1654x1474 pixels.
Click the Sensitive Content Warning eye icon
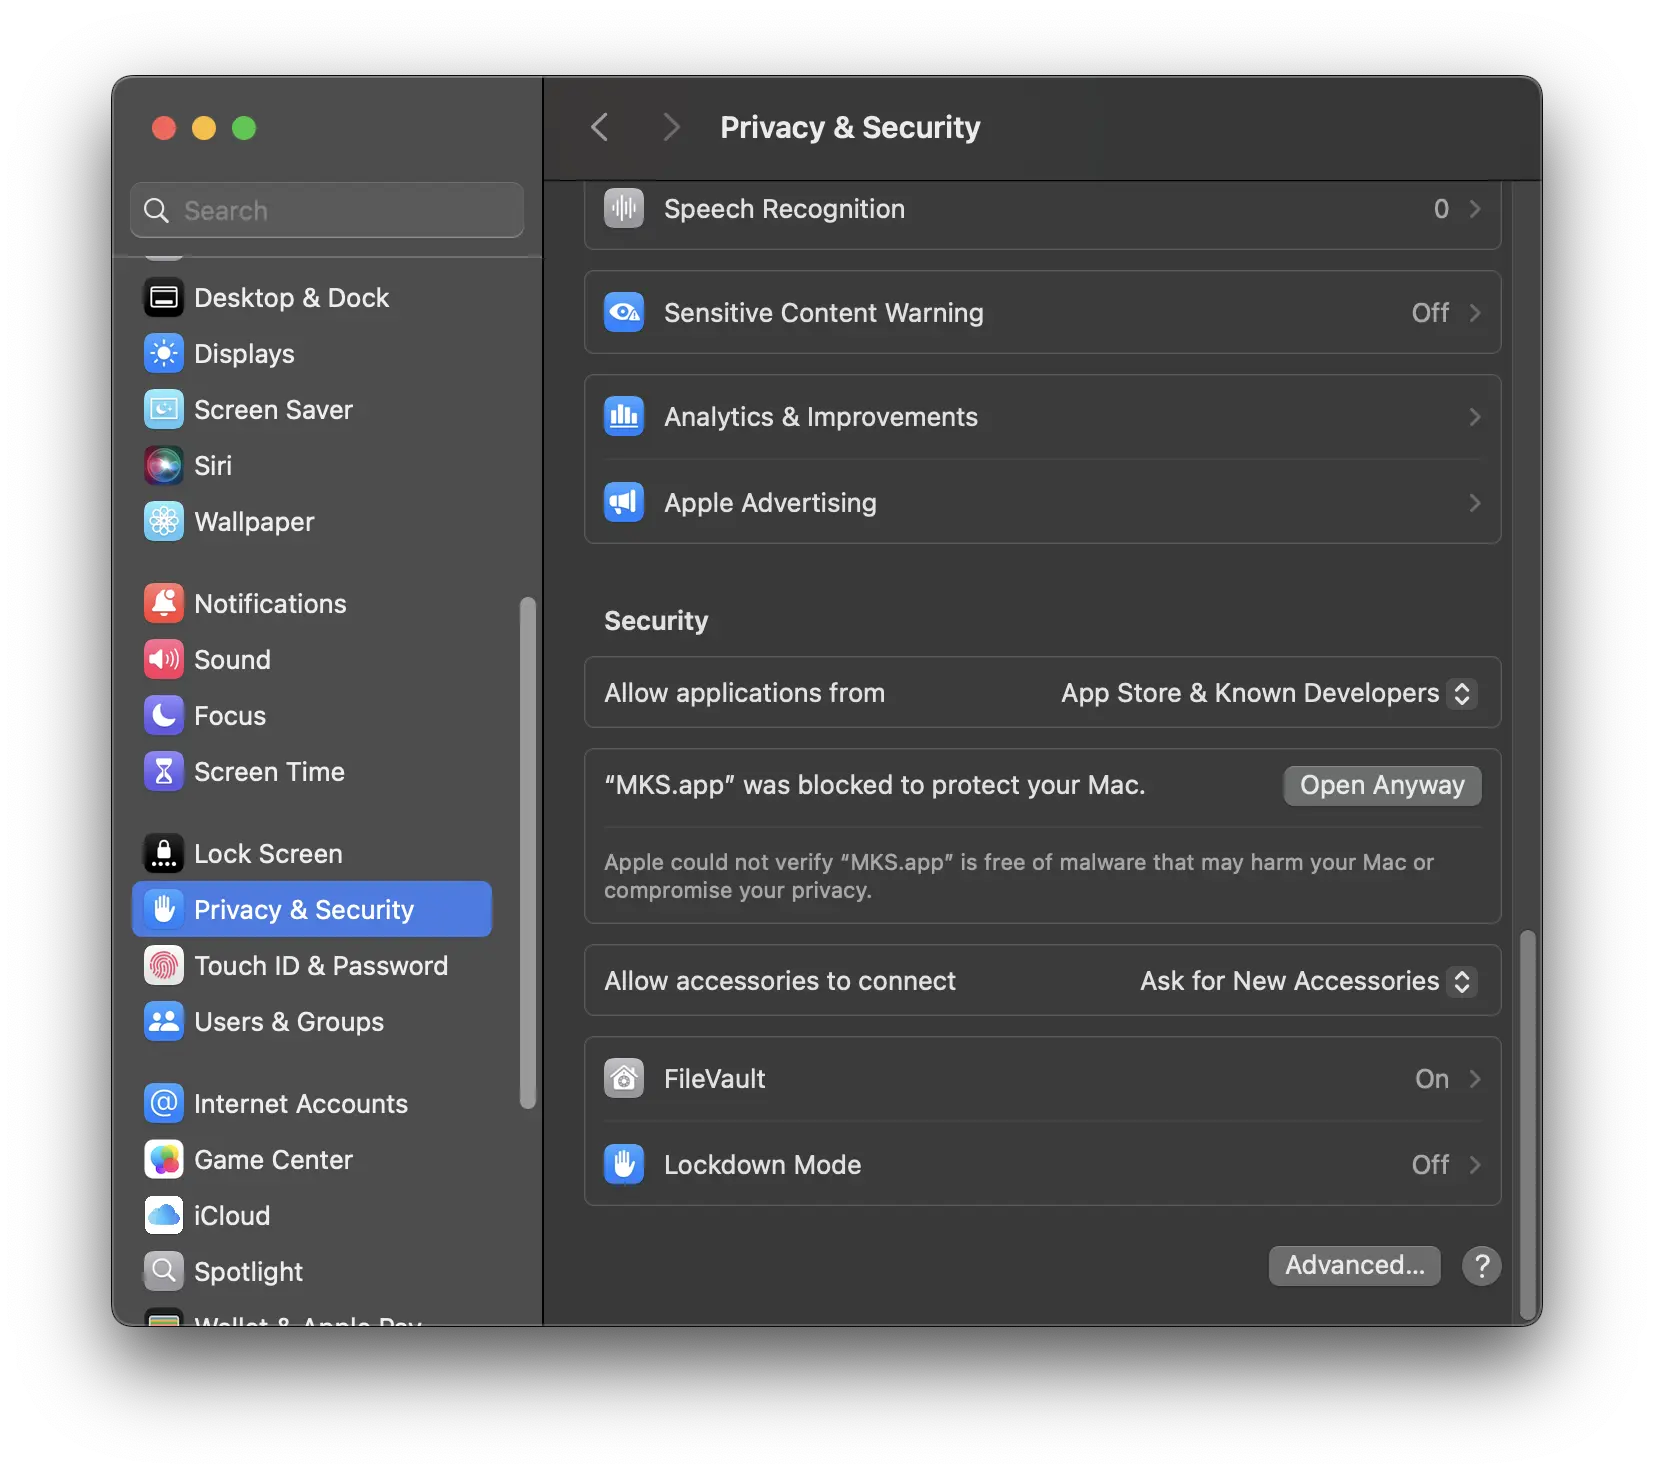pos(624,313)
